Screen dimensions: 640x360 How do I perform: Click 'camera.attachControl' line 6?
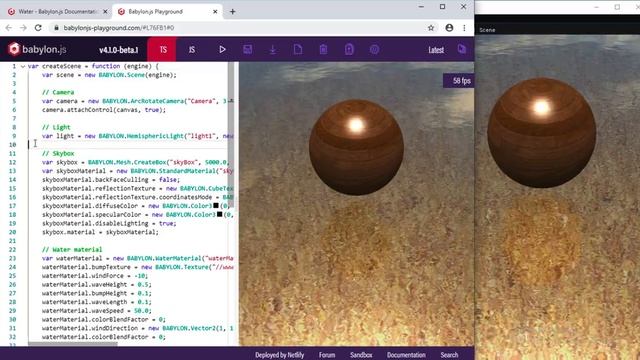104,110
